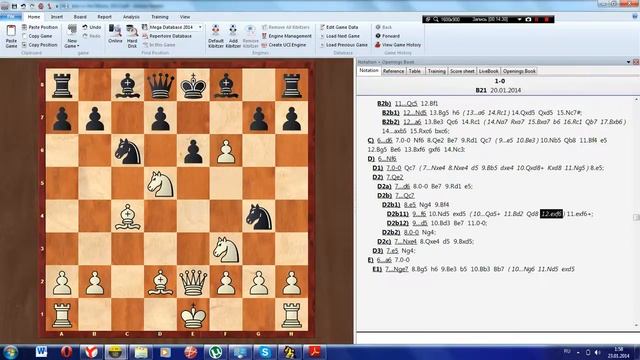Image resolution: width=640 pixels, height=360 pixels.
Task: Switch to the Analysis ribbon tab
Action: (x=131, y=17)
